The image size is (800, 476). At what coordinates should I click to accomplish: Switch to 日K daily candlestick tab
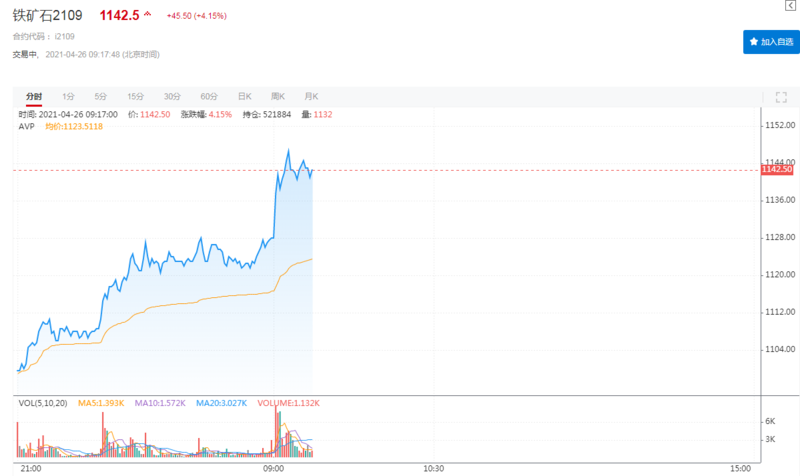pos(244,96)
